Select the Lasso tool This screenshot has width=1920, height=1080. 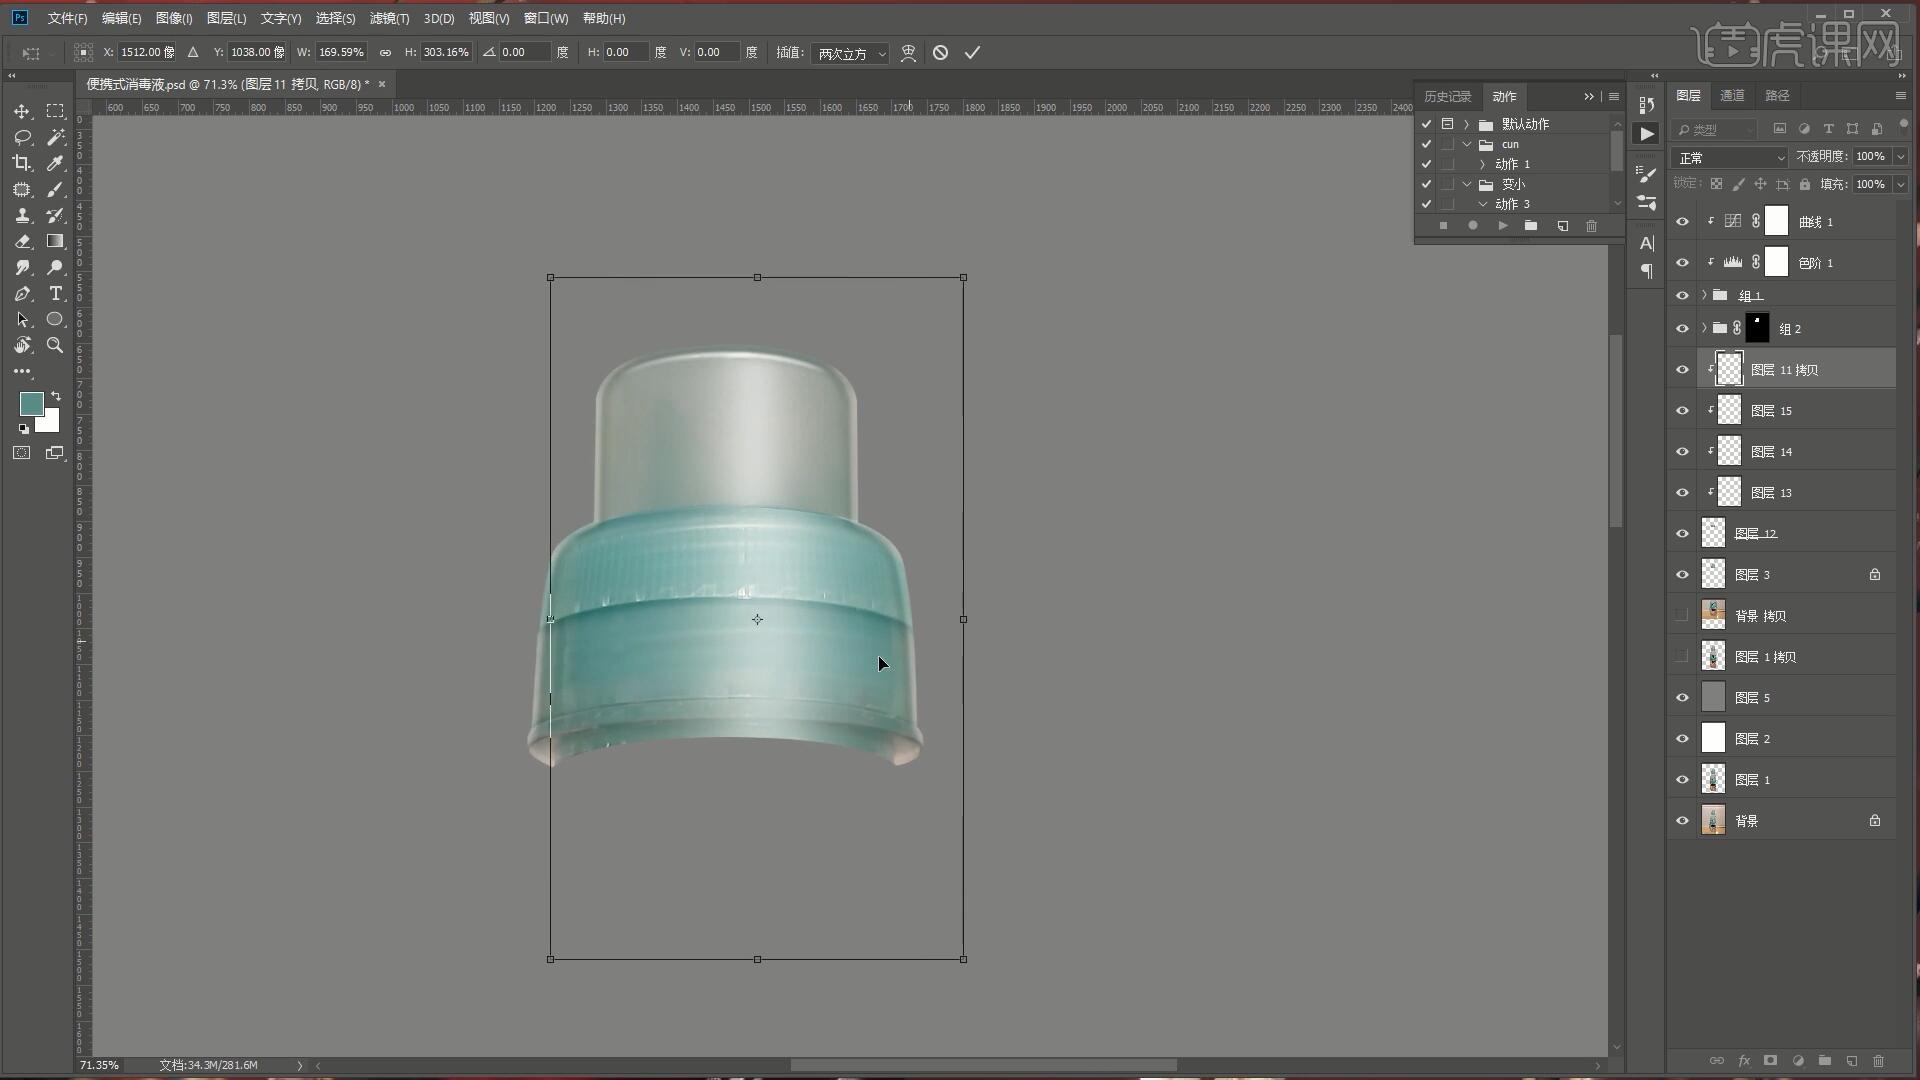point(21,137)
